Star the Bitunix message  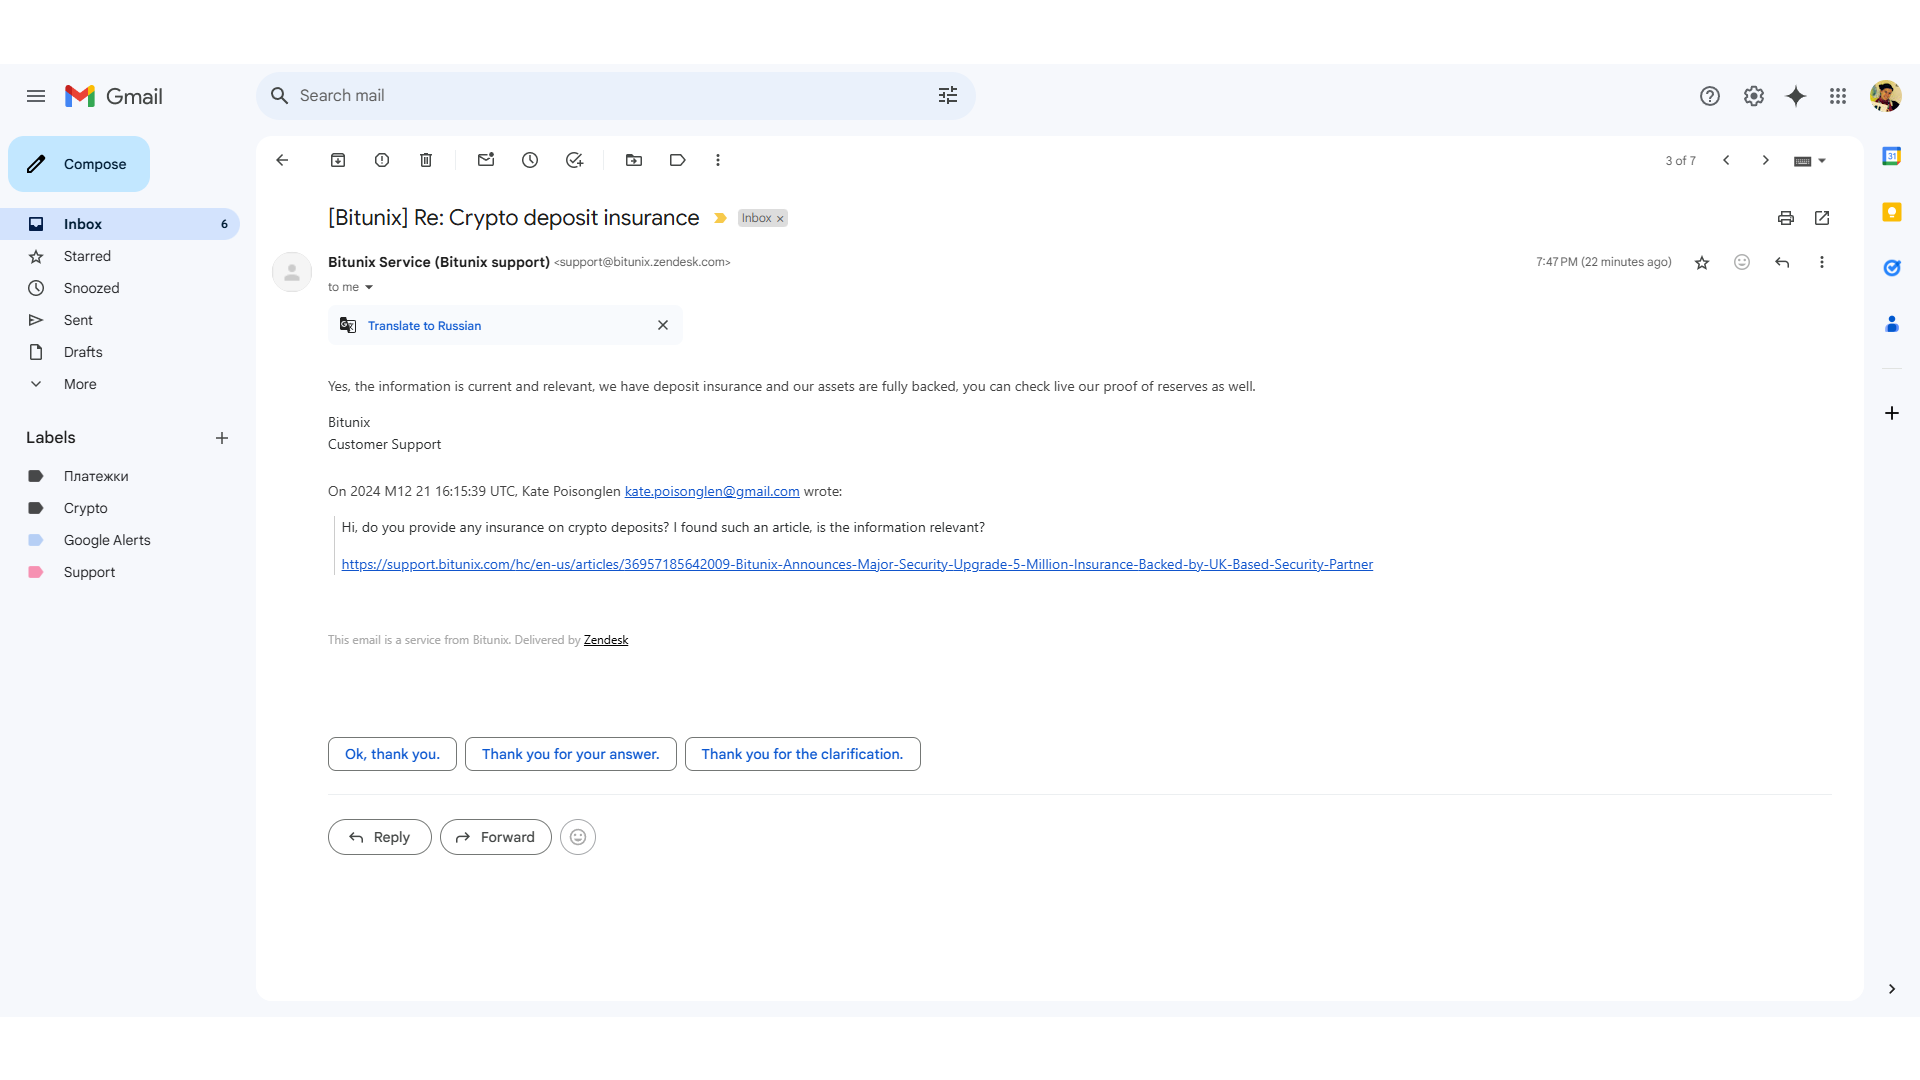coord(1702,263)
